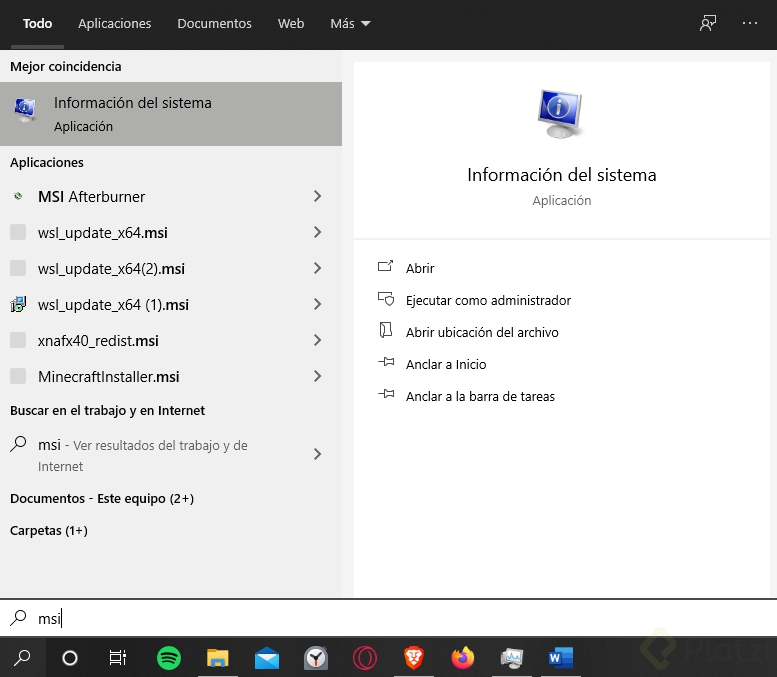777x677 pixels.
Task: Click the shield icon for run as administrator
Action: [x=386, y=299]
